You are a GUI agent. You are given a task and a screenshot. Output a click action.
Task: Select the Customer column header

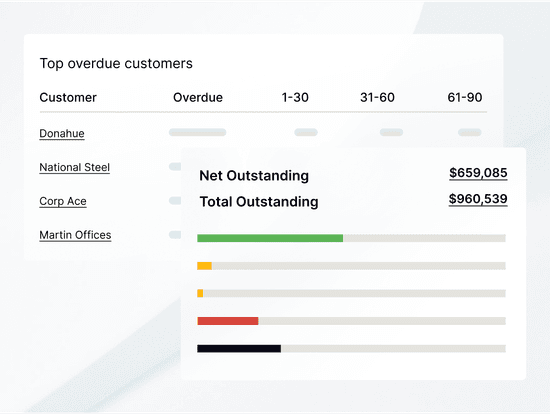[68, 97]
